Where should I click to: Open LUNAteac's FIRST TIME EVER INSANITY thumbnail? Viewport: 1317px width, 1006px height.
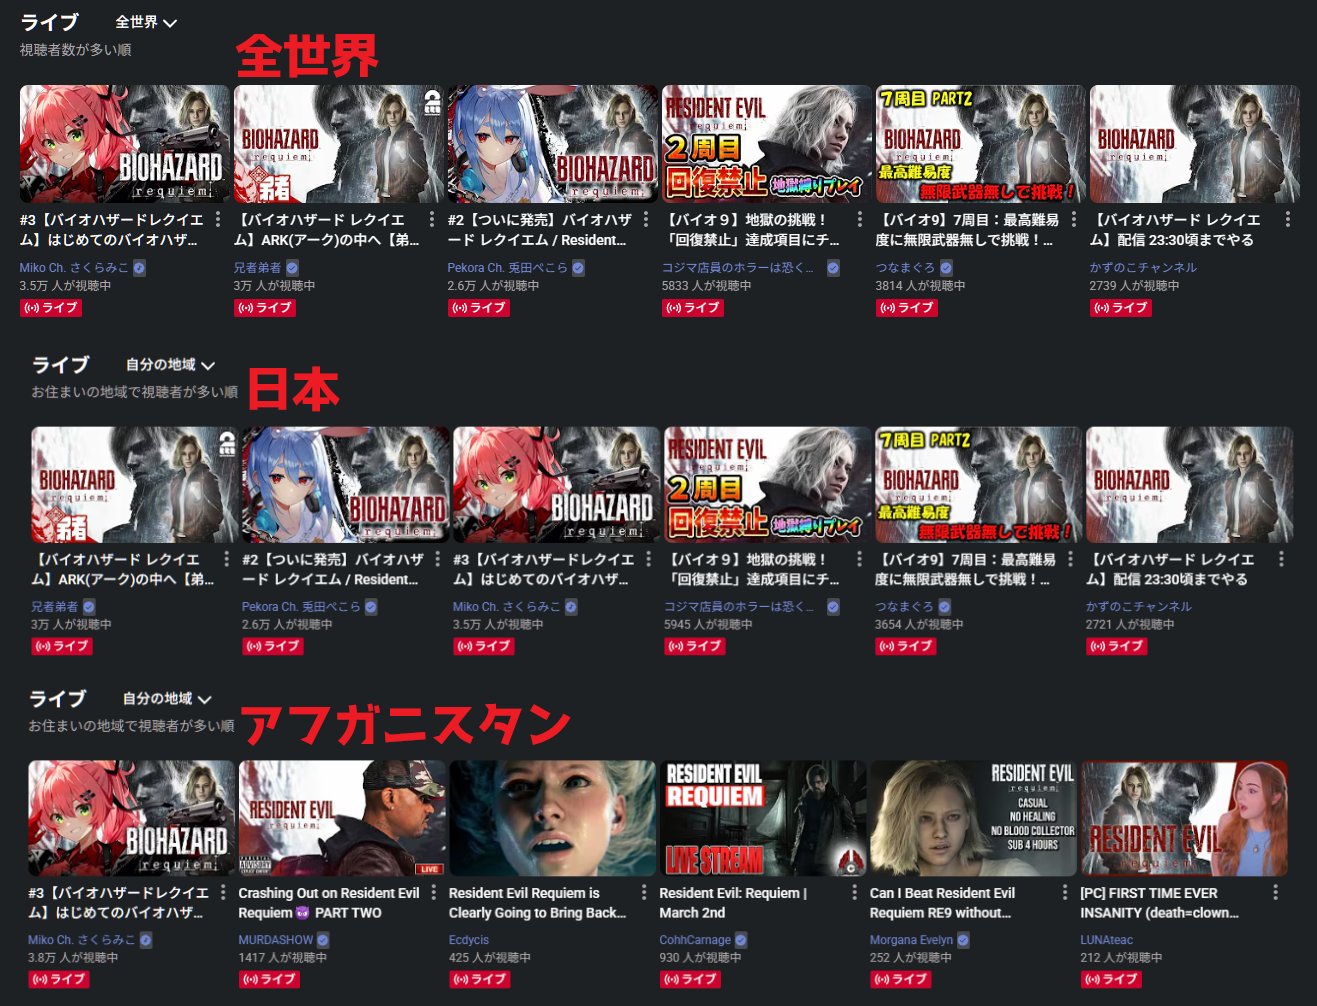pos(1184,818)
